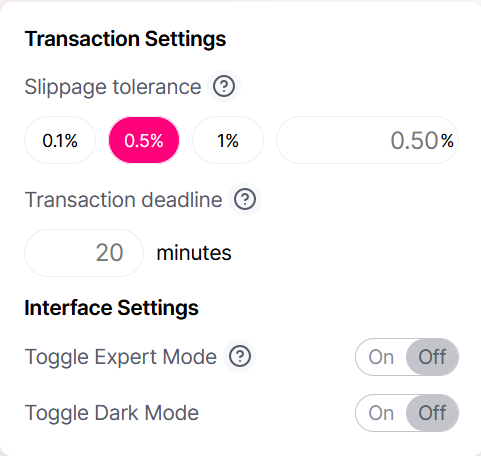Click the Transaction deadline label text
481x456 pixels.
point(123,200)
